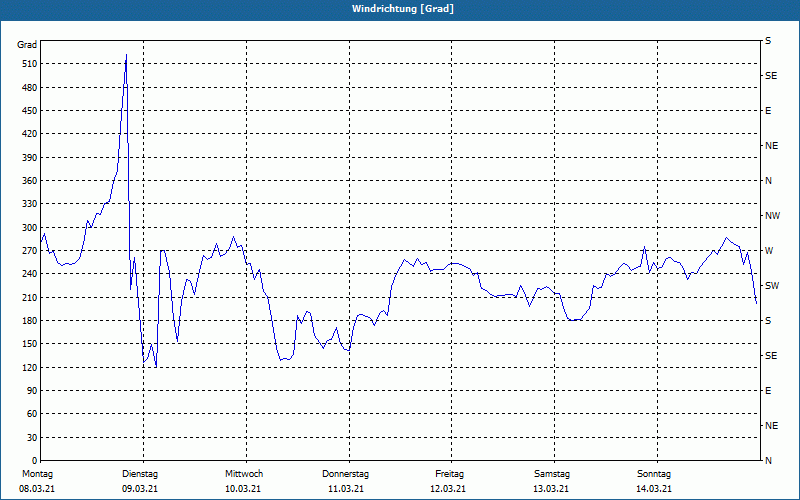Image resolution: width=800 pixels, height=500 pixels.
Task: Pick the 180 y-axis tick value
Action: 30,321
